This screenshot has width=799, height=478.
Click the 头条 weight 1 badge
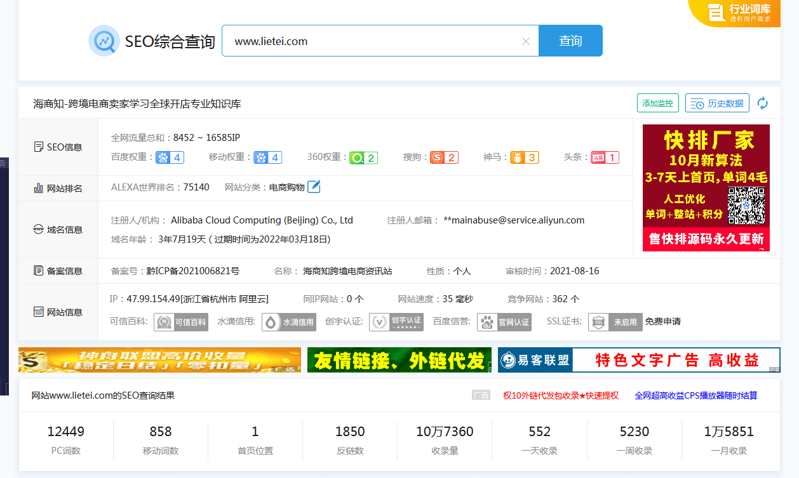click(605, 157)
